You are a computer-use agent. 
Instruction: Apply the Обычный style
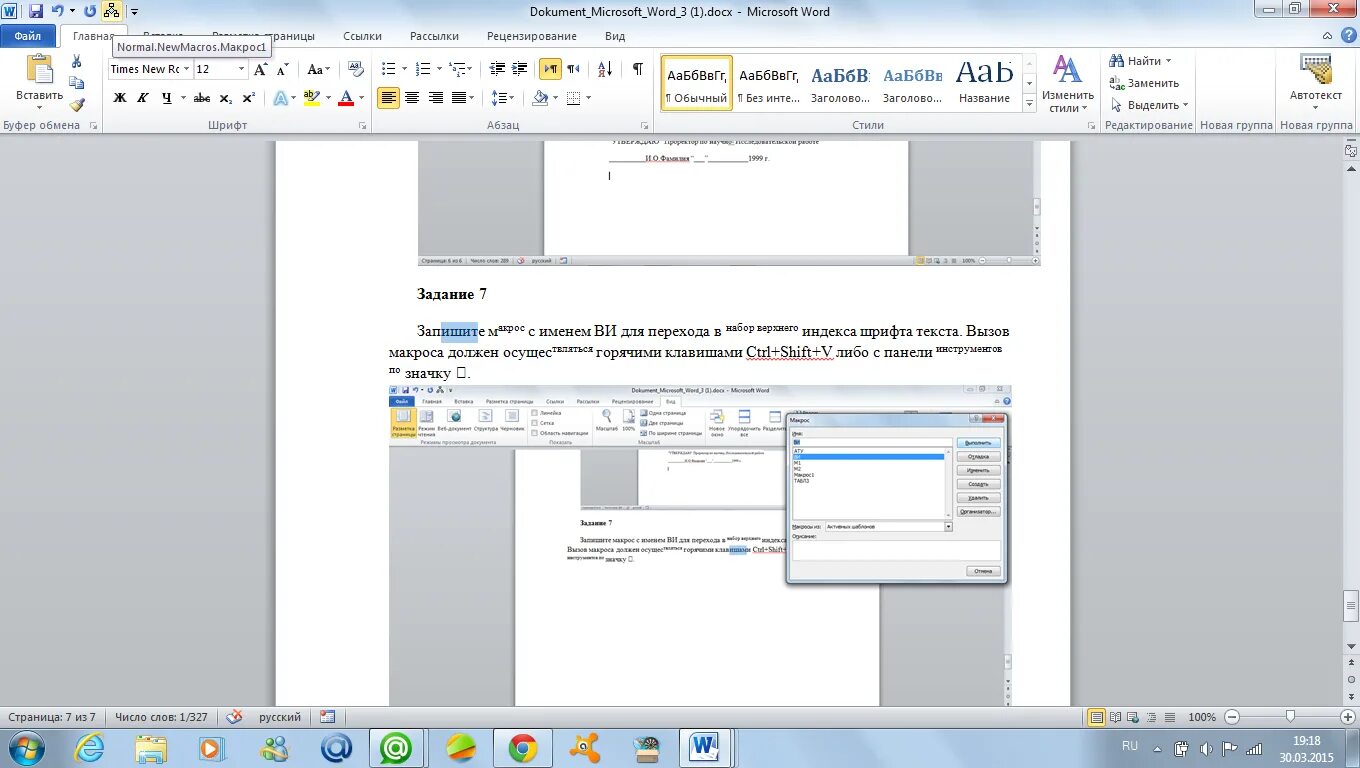(697, 83)
